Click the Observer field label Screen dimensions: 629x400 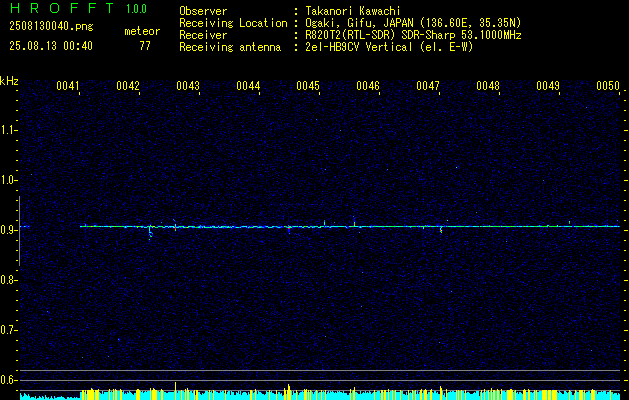point(203,11)
